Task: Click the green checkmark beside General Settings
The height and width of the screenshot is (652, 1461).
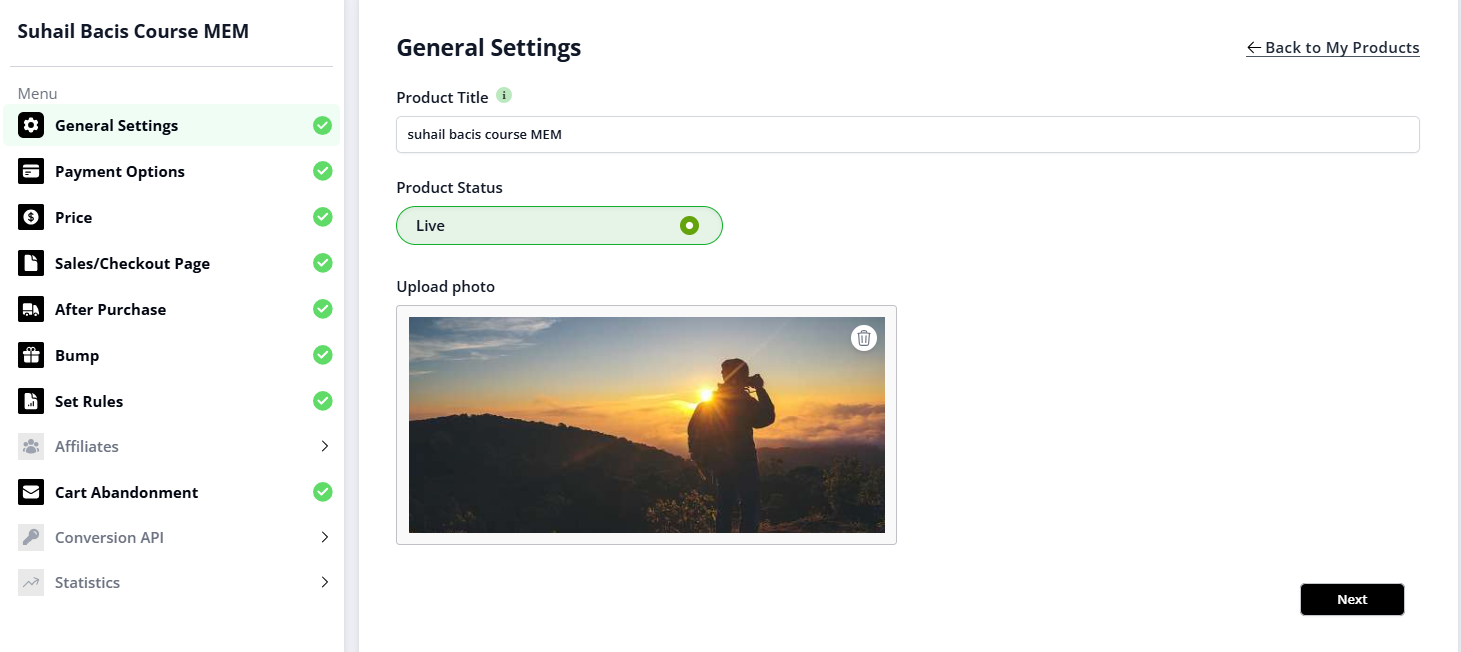Action: 322,125
